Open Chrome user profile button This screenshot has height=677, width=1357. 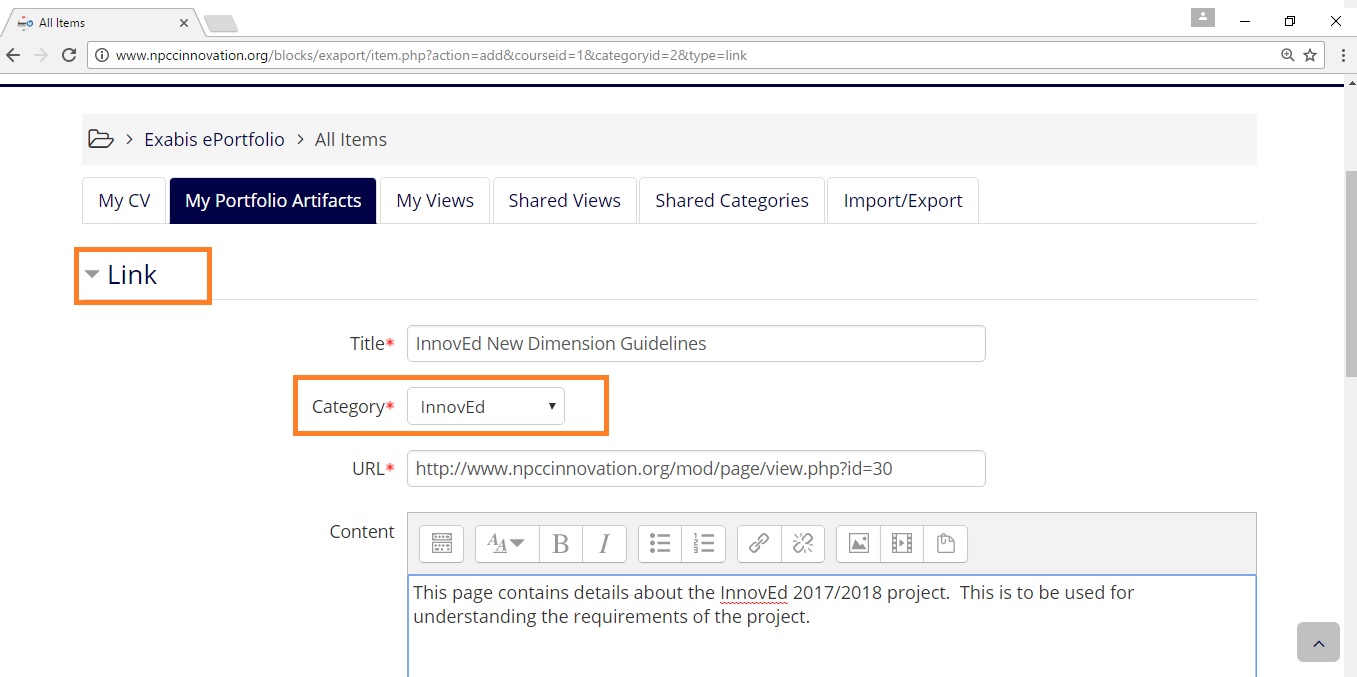click(1202, 18)
